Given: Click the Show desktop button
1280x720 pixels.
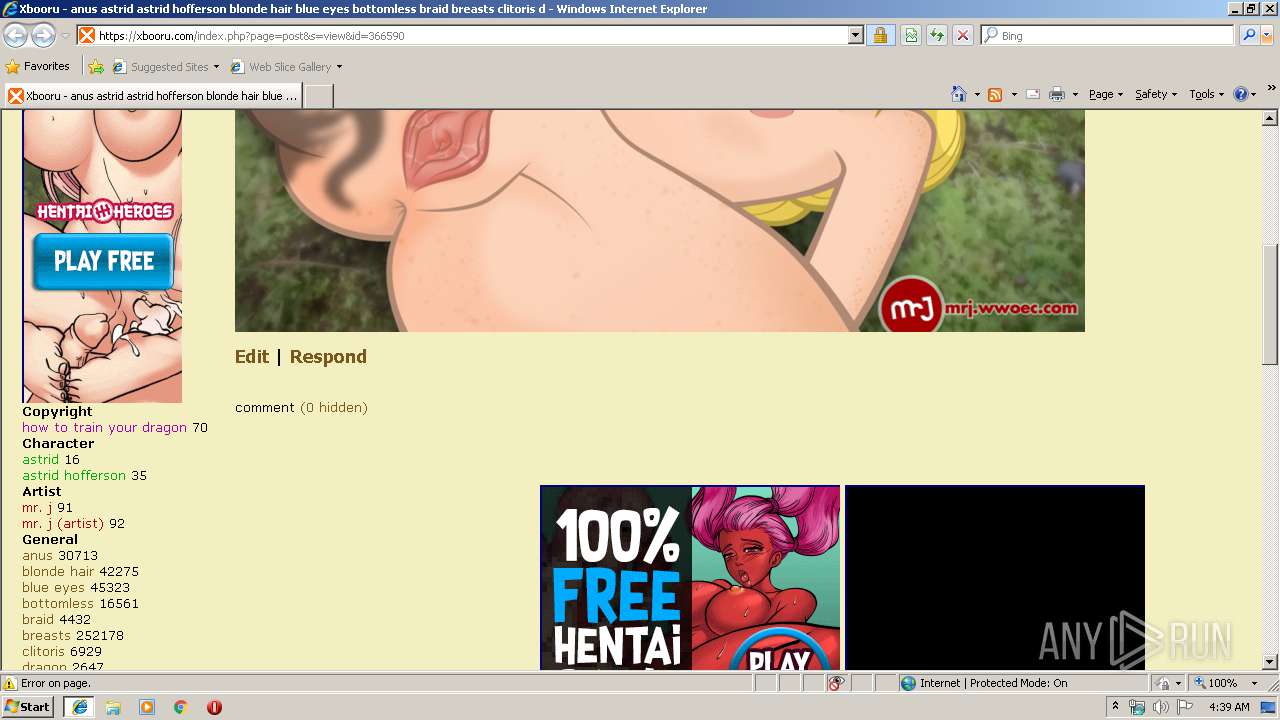Looking at the screenshot, I should click(1270, 707).
